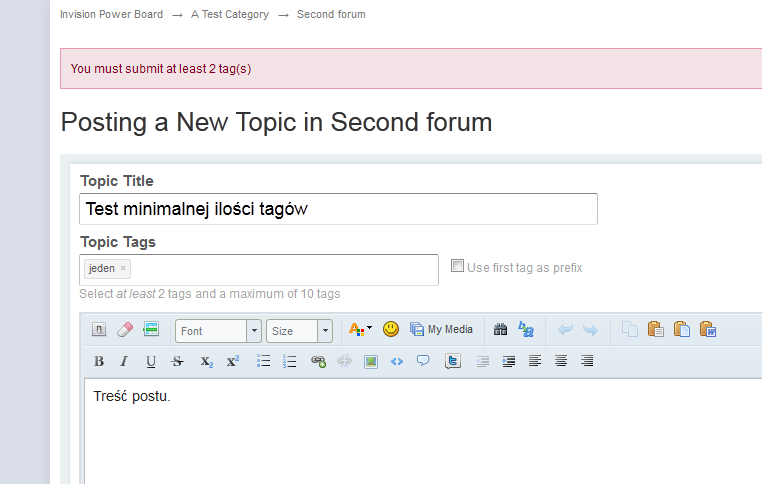
Task: Toggle strikethrough formatting
Action: pos(177,361)
